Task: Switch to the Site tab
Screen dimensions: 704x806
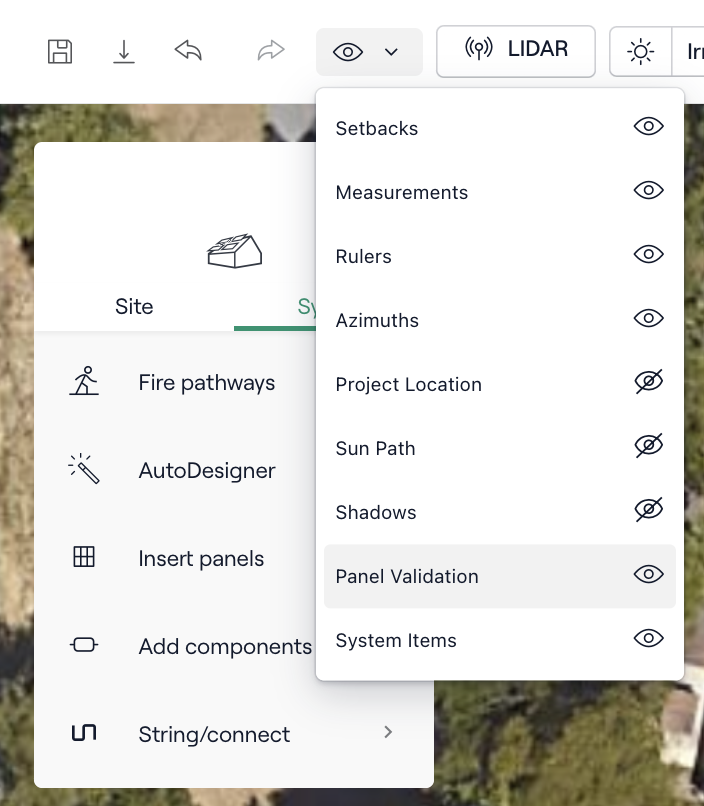Action: coord(134,306)
